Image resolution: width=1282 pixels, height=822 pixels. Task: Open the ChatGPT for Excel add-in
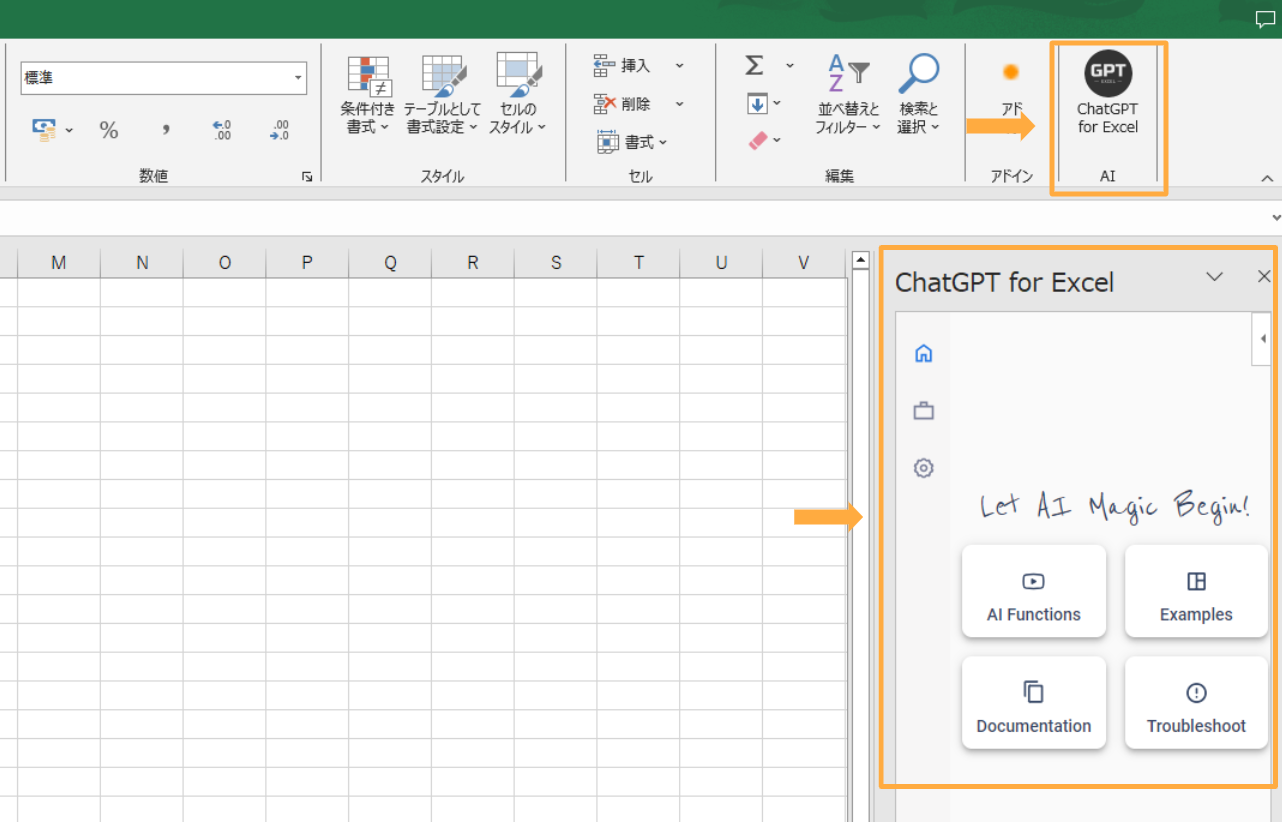[x=1107, y=95]
